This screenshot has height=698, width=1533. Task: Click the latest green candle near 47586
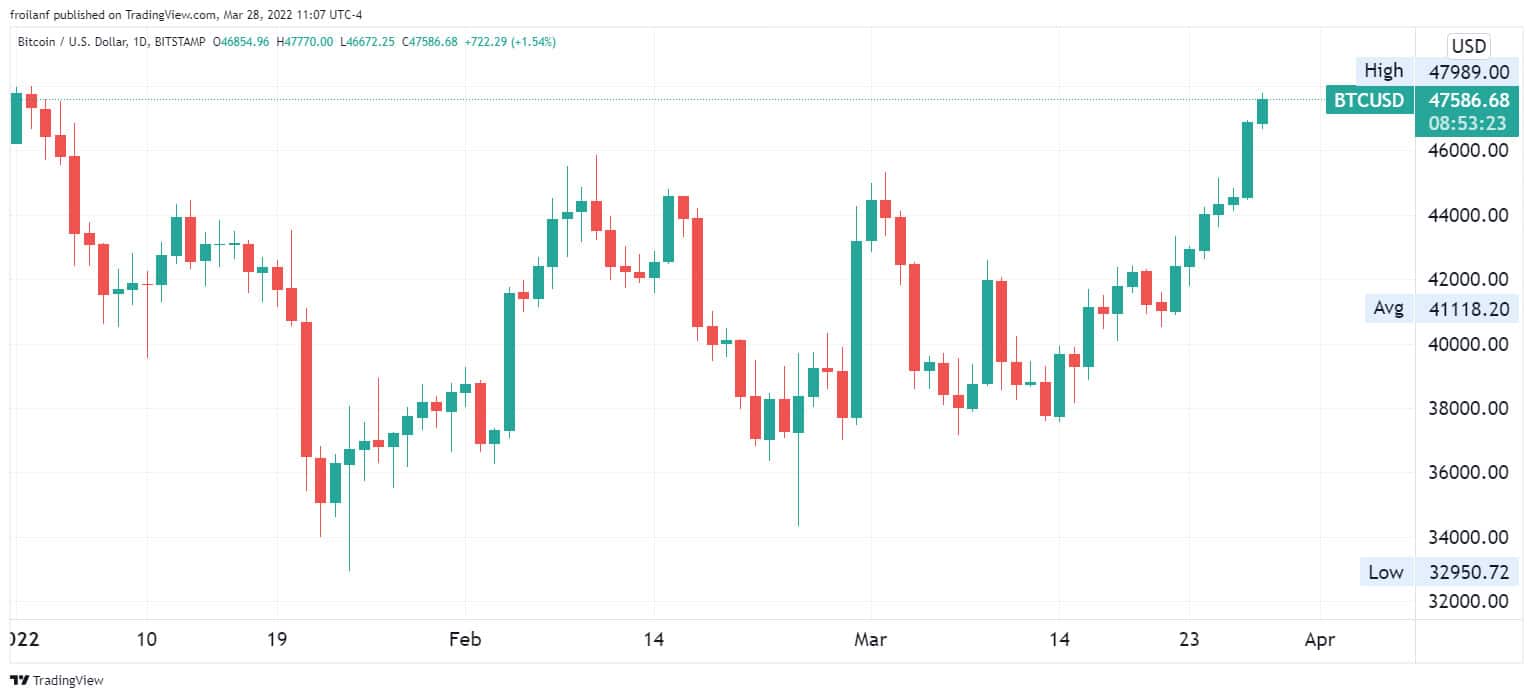(x=1262, y=111)
